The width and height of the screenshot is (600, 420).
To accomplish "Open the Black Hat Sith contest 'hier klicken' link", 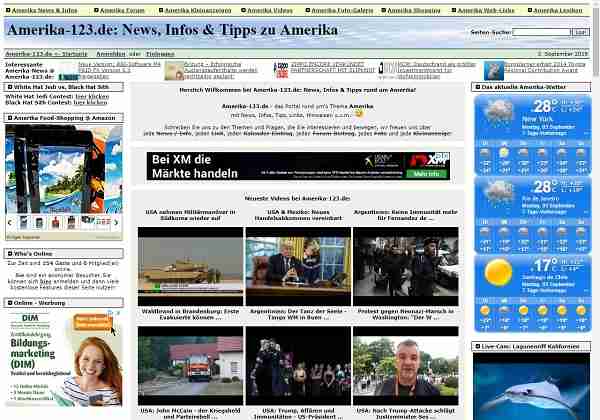I will pos(90,103).
